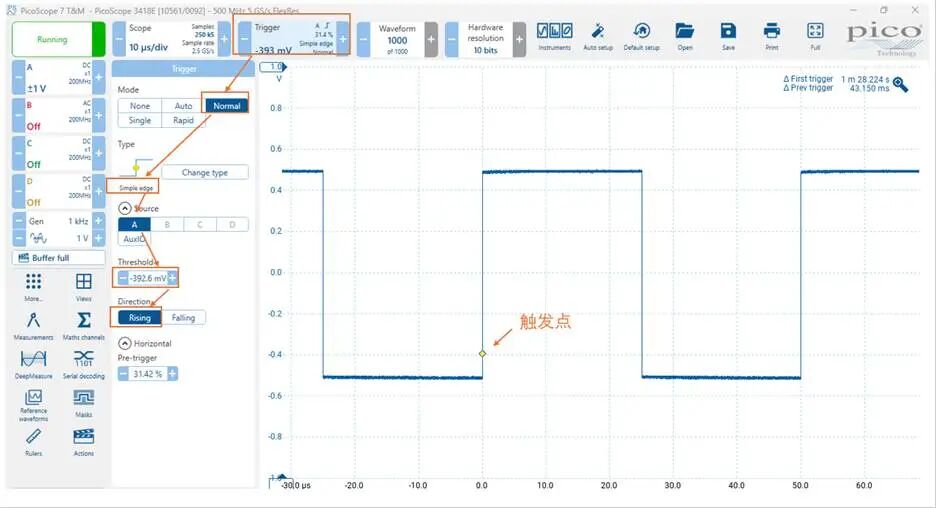
Task: Click the zoom magnifier in graph corner
Action: (x=901, y=85)
